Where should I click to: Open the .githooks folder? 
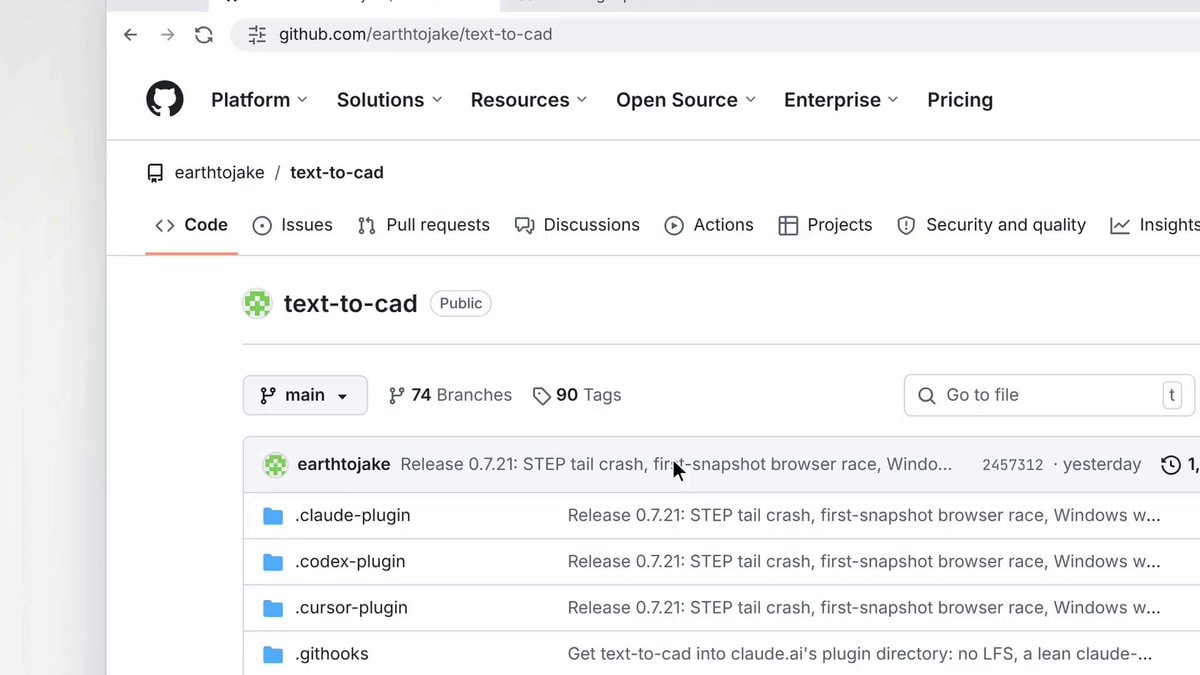332,654
